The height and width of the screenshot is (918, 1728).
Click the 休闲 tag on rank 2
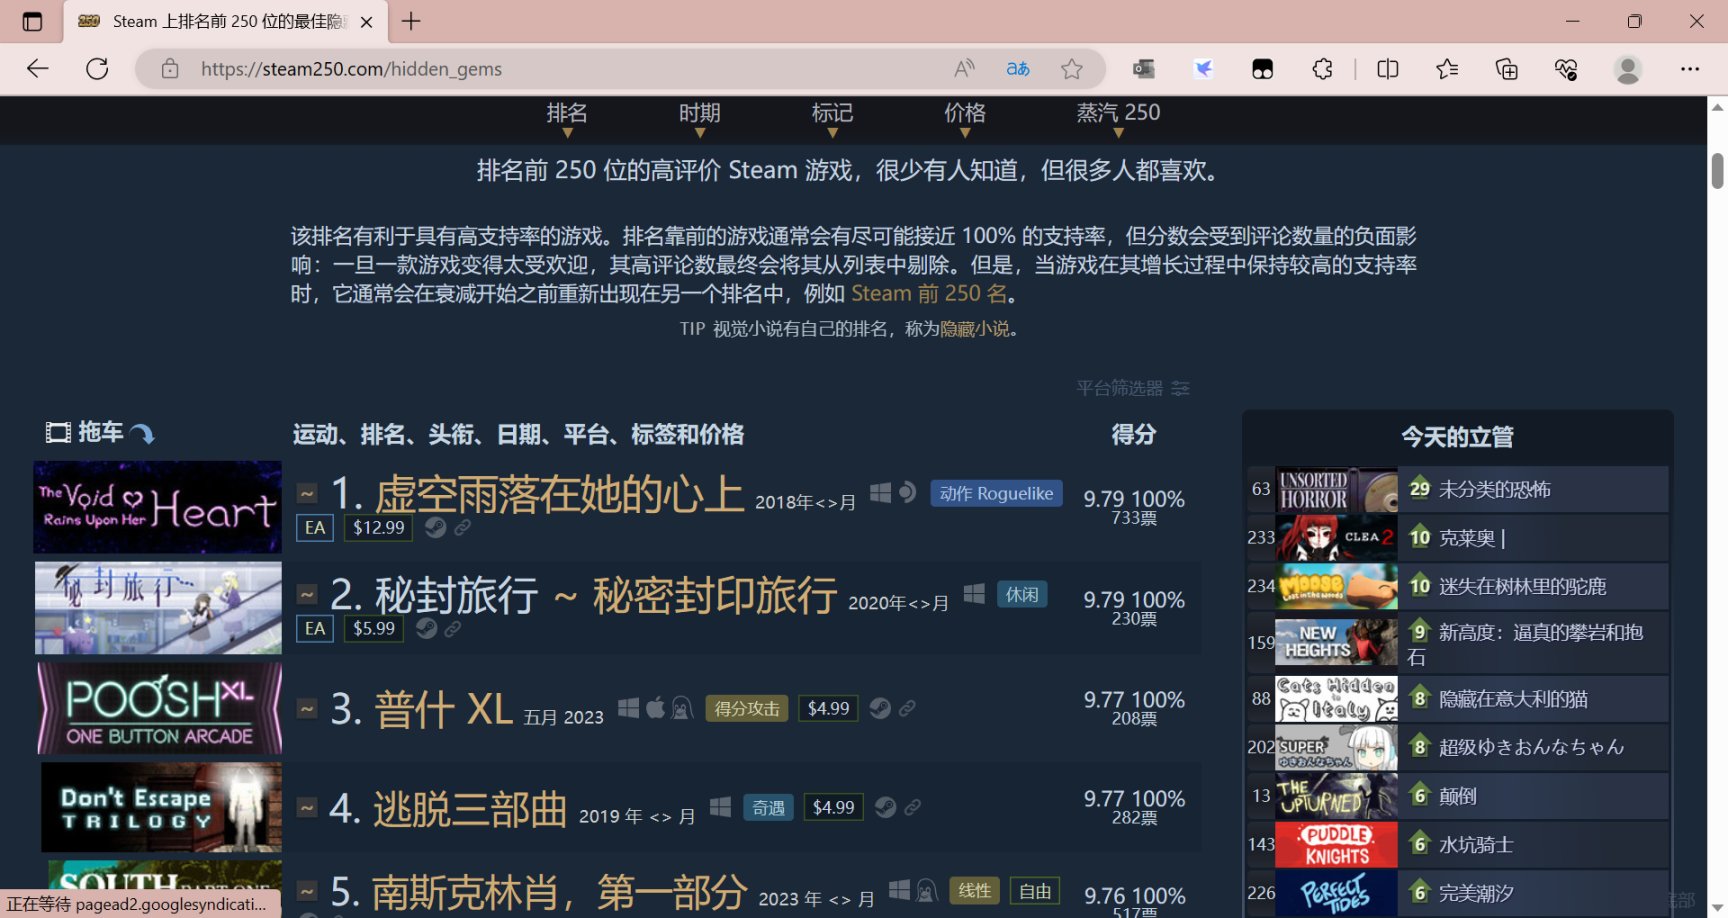pos(1022,594)
